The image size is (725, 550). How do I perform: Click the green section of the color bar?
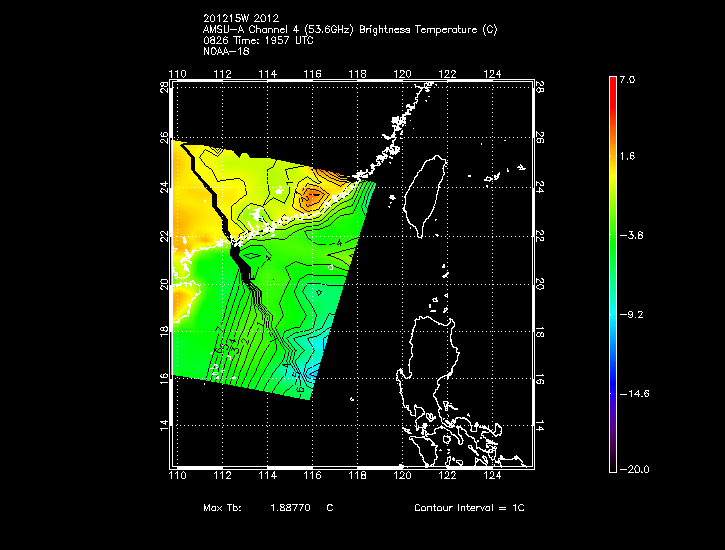[613, 240]
